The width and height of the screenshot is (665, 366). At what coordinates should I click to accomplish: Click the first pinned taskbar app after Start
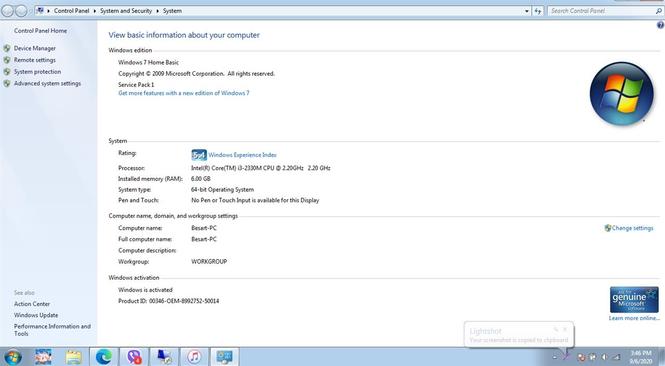point(43,357)
